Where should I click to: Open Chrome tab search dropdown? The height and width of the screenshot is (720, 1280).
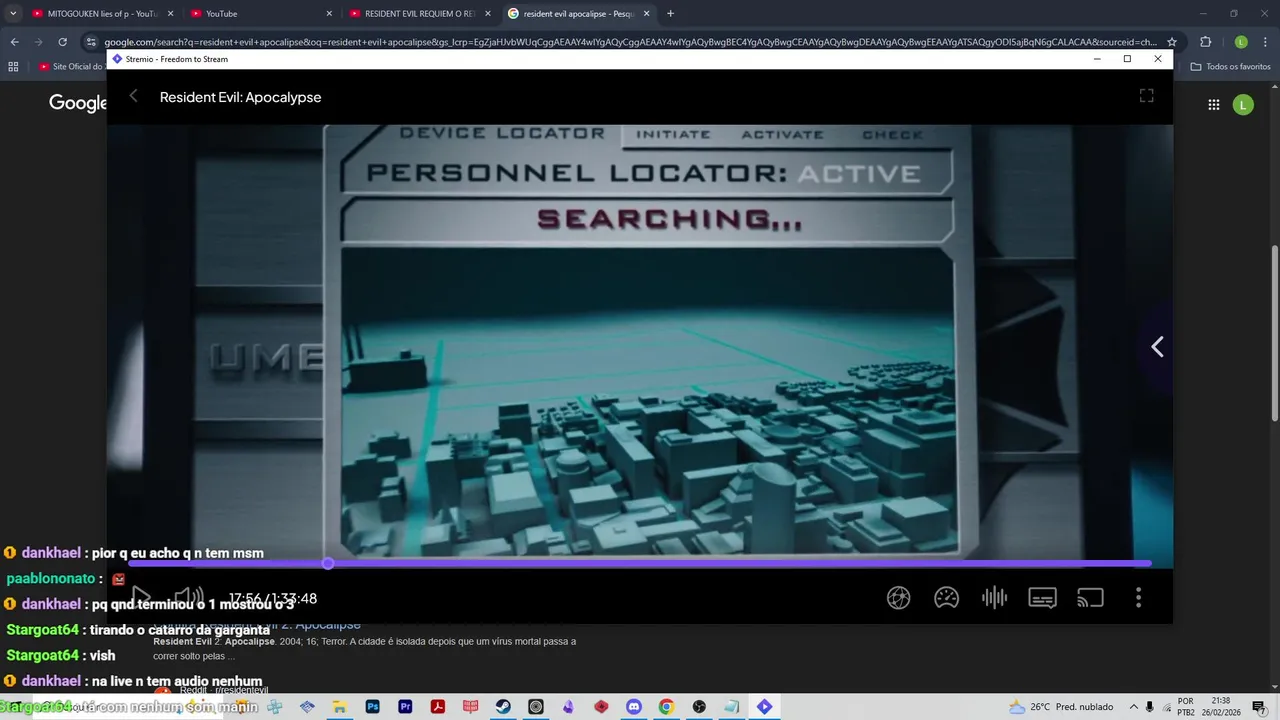(x=13, y=14)
